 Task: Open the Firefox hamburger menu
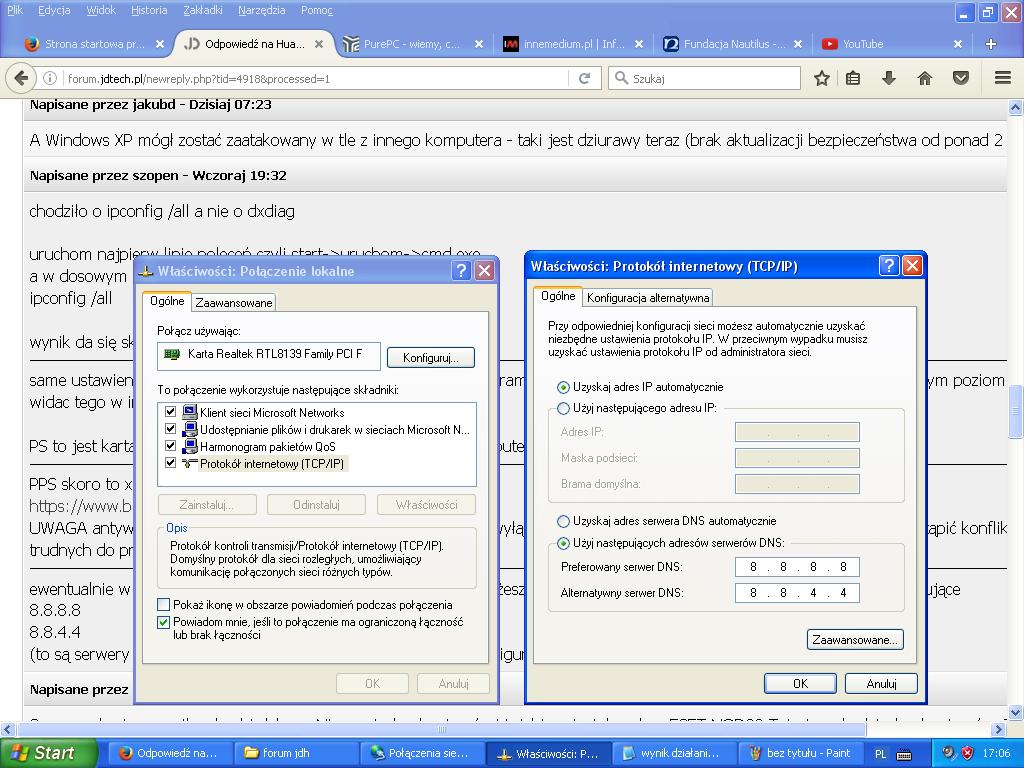click(x=1002, y=78)
